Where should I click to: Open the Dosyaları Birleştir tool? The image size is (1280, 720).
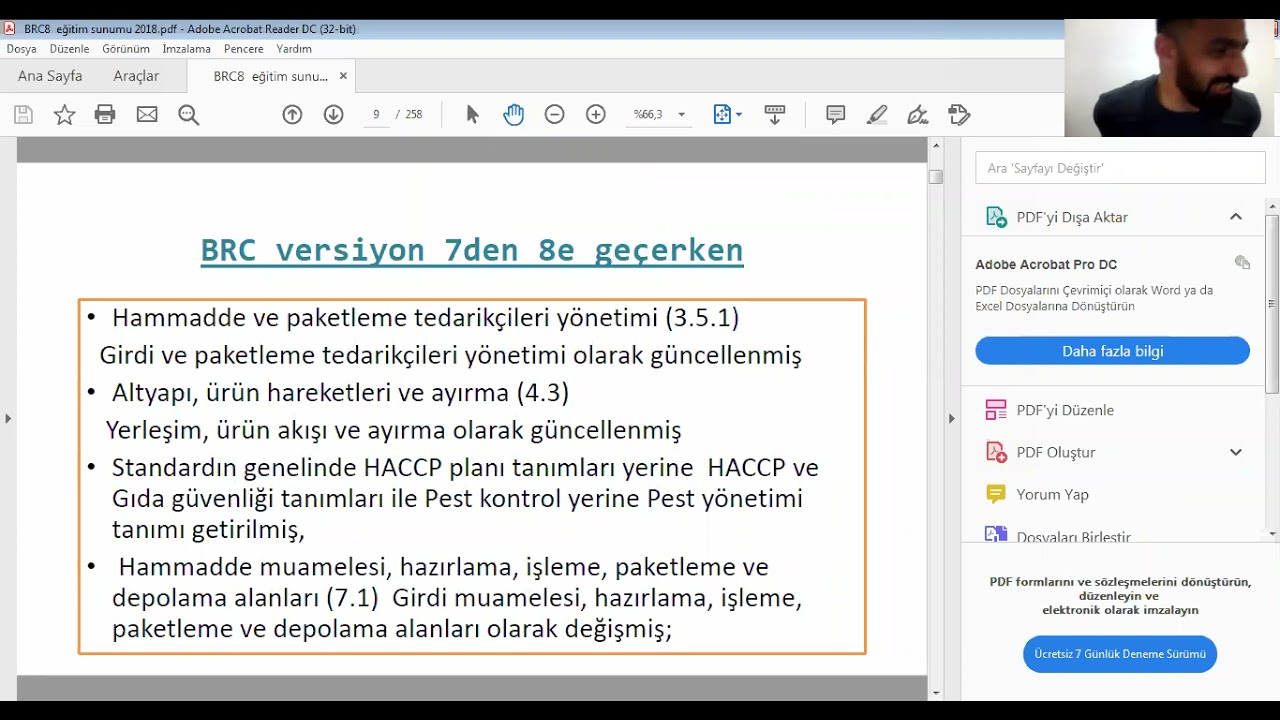(1074, 536)
